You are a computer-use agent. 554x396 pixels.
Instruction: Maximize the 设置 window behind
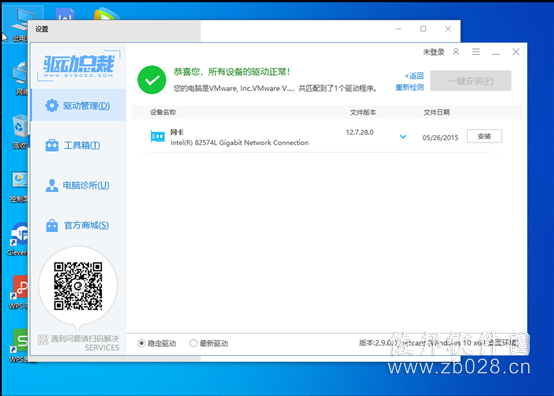pyautogui.click(x=423, y=29)
